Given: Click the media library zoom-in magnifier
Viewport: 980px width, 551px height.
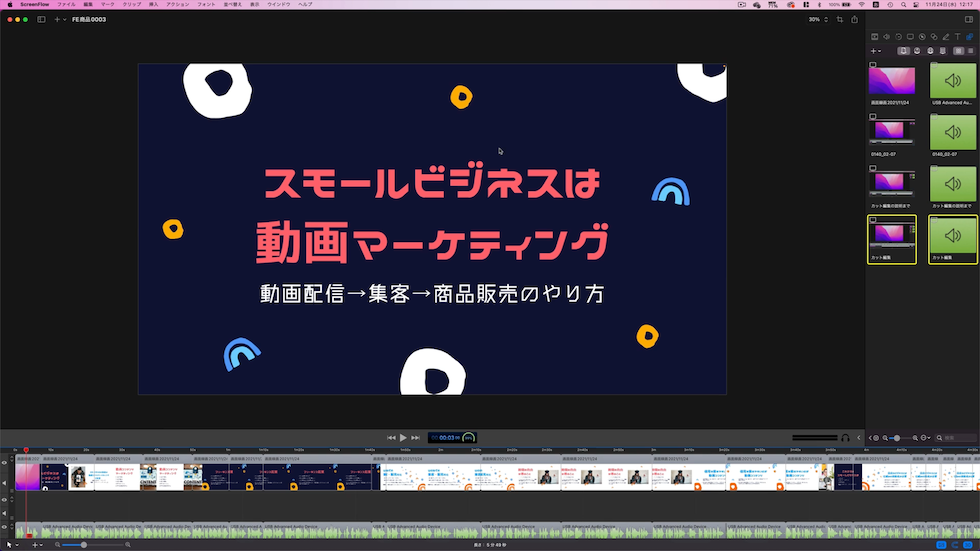Looking at the screenshot, I should click(x=916, y=438).
